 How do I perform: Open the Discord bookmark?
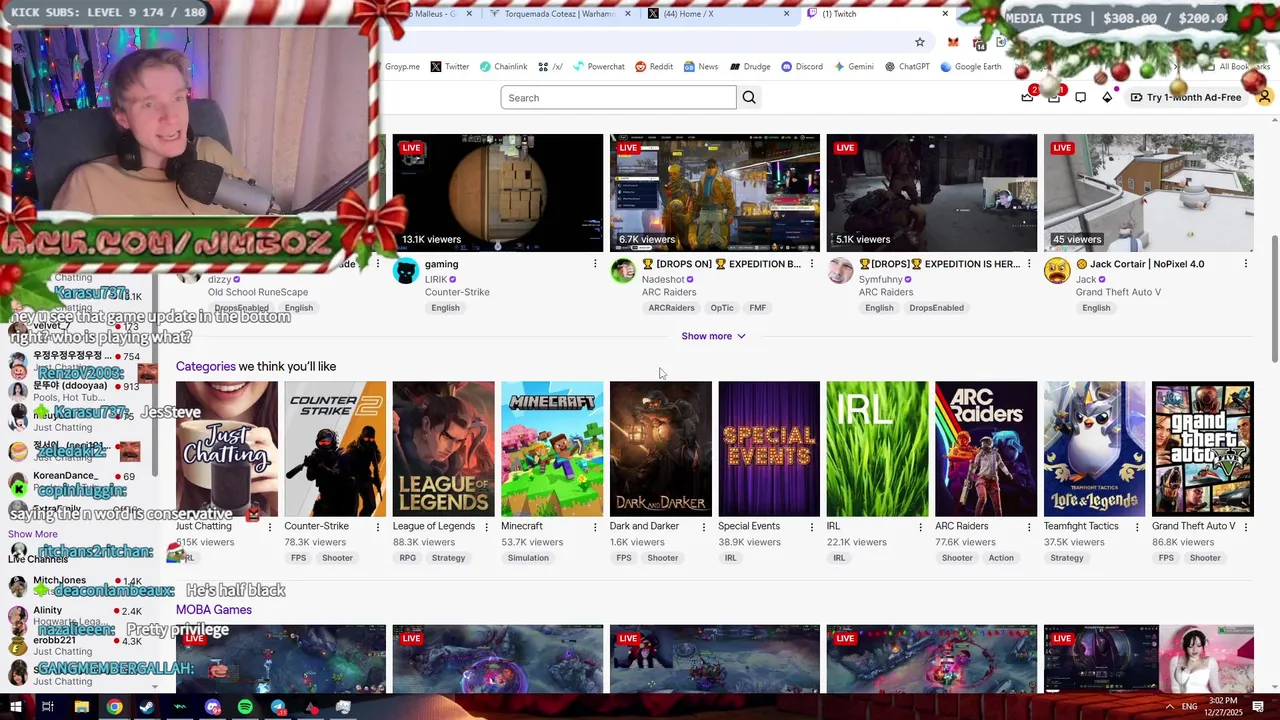(802, 67)
